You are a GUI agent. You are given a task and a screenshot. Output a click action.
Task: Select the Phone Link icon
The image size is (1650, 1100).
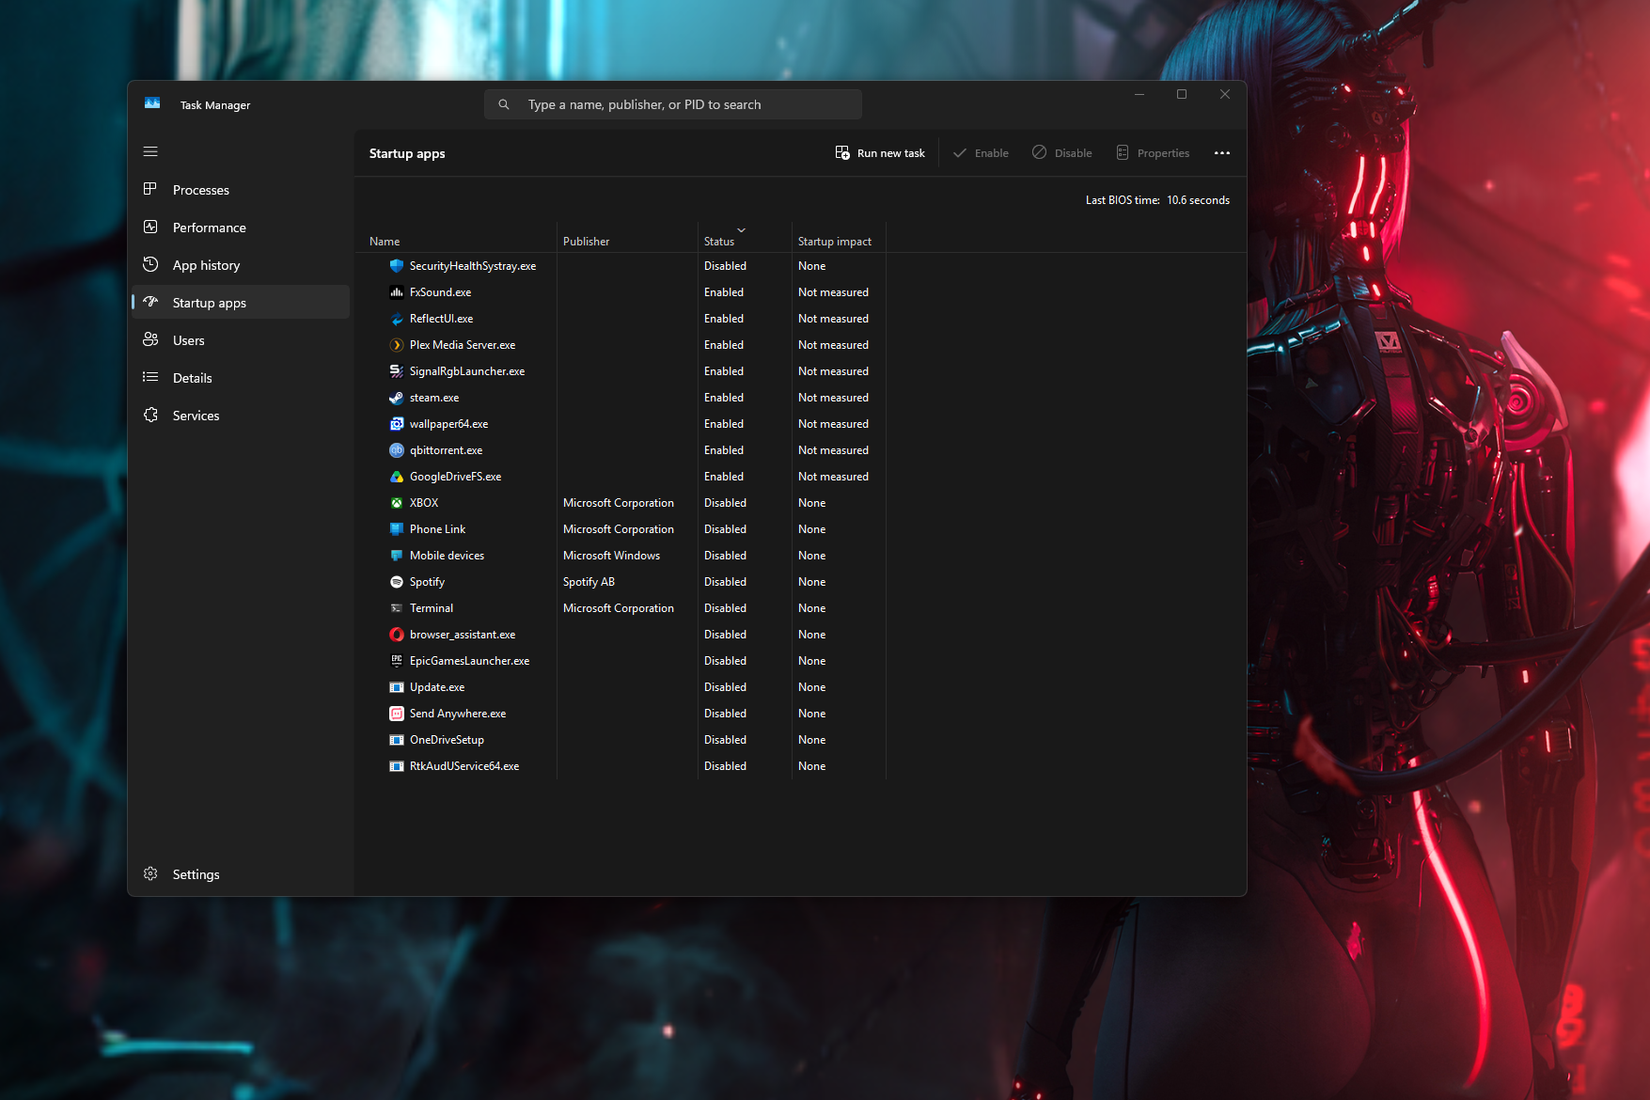click(397, 529)
